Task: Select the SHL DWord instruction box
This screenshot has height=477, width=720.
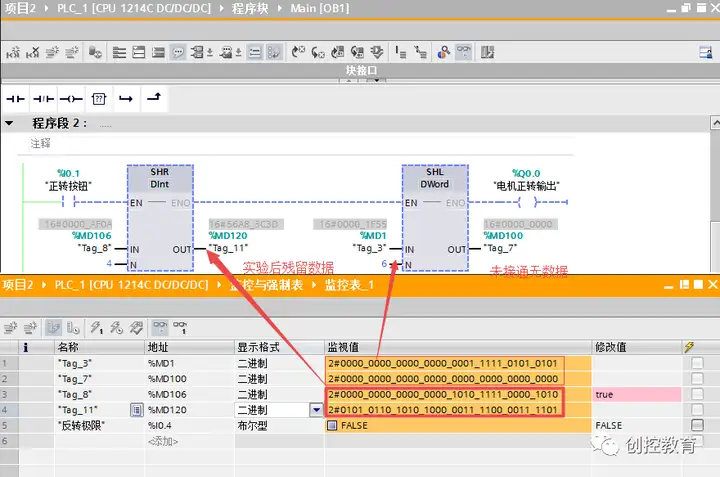Action: 435,218
